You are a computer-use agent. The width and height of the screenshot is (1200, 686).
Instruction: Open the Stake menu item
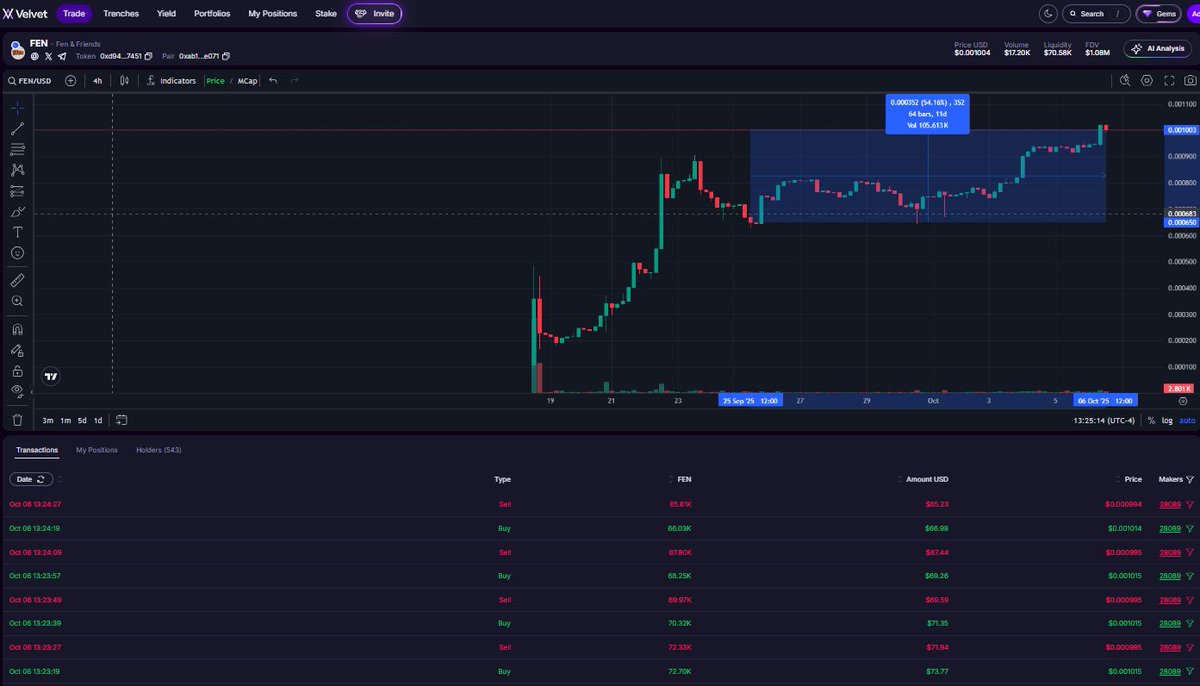click(326, 14)
